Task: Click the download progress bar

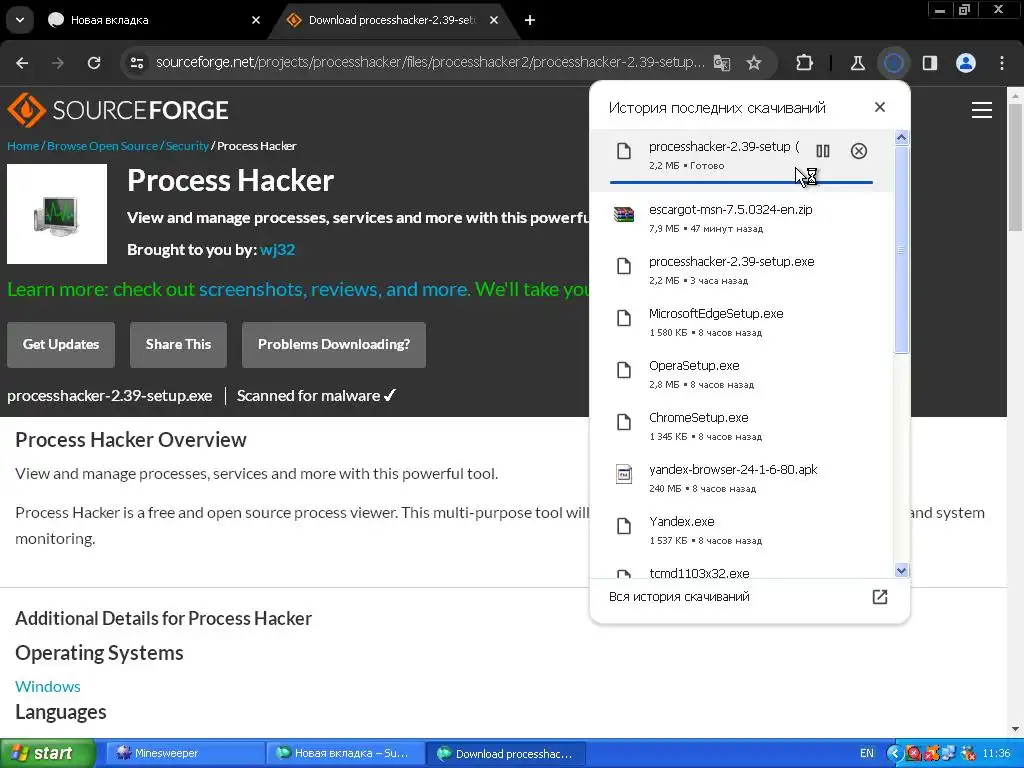Action: [741, 182]
